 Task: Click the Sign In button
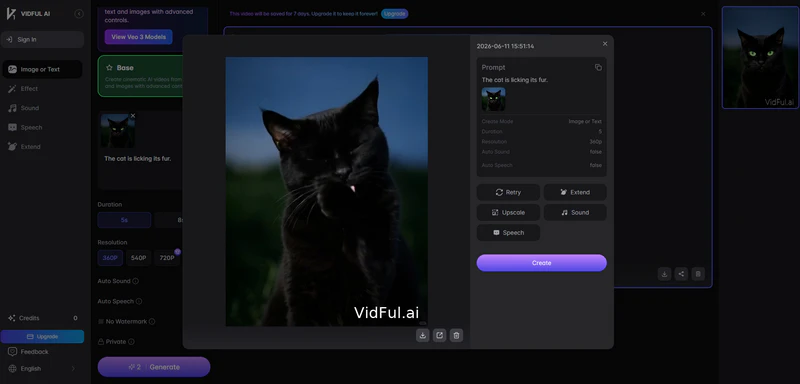tap(42, 39)
